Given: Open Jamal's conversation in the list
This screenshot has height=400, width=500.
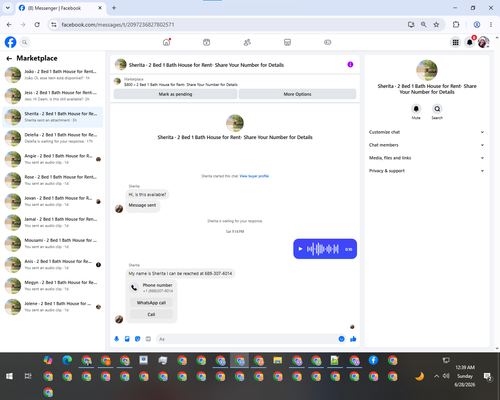Looking at the screenshot, I should pos(53,222).
